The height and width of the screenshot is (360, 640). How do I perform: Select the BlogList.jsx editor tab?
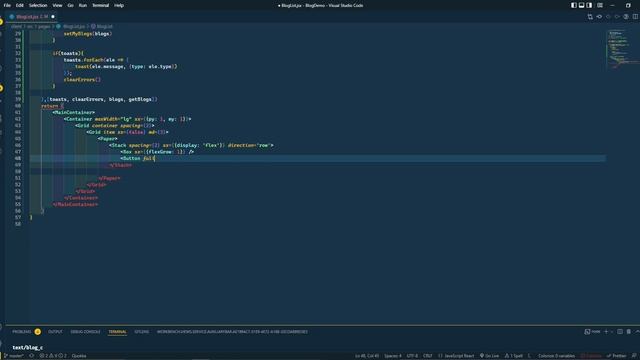coord(32,17)
